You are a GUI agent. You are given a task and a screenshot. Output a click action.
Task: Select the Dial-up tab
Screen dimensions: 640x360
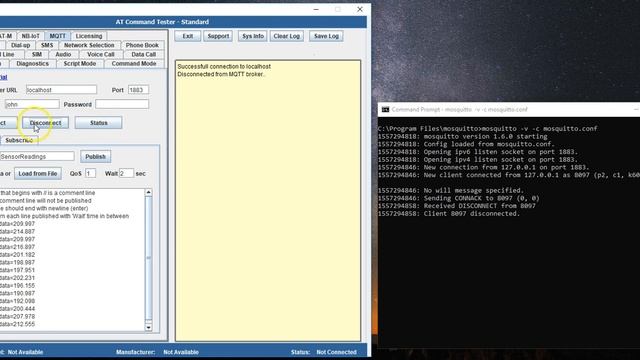pos(20,45)
